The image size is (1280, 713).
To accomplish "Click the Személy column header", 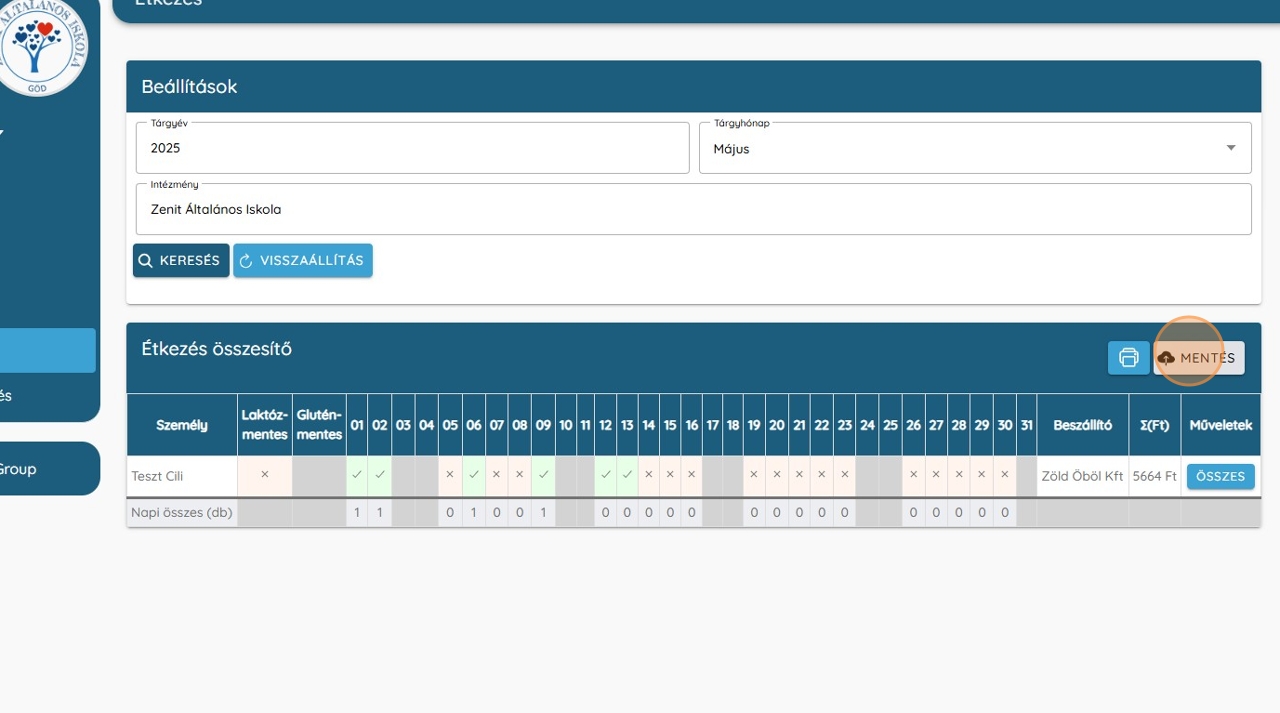I will coord(182,425).
